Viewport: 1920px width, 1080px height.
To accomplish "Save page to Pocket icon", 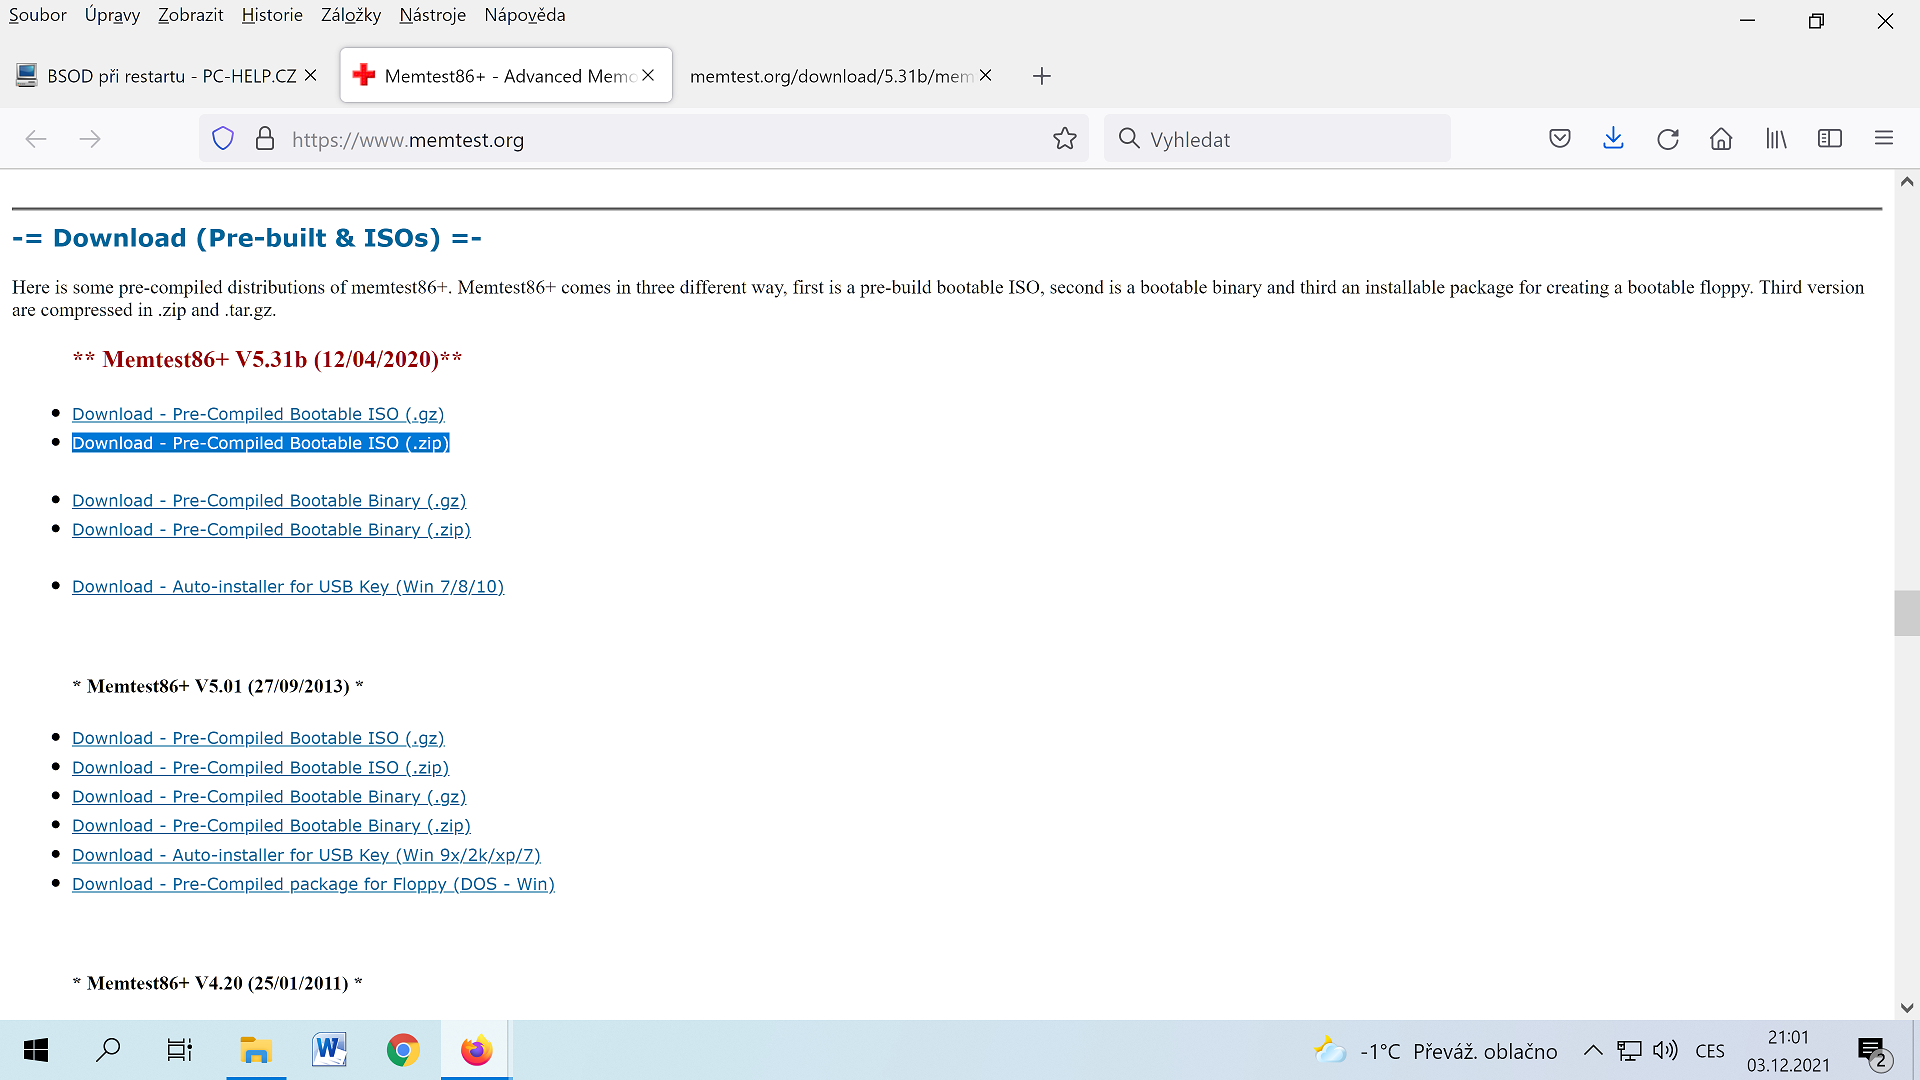I will coord(1559,139).
